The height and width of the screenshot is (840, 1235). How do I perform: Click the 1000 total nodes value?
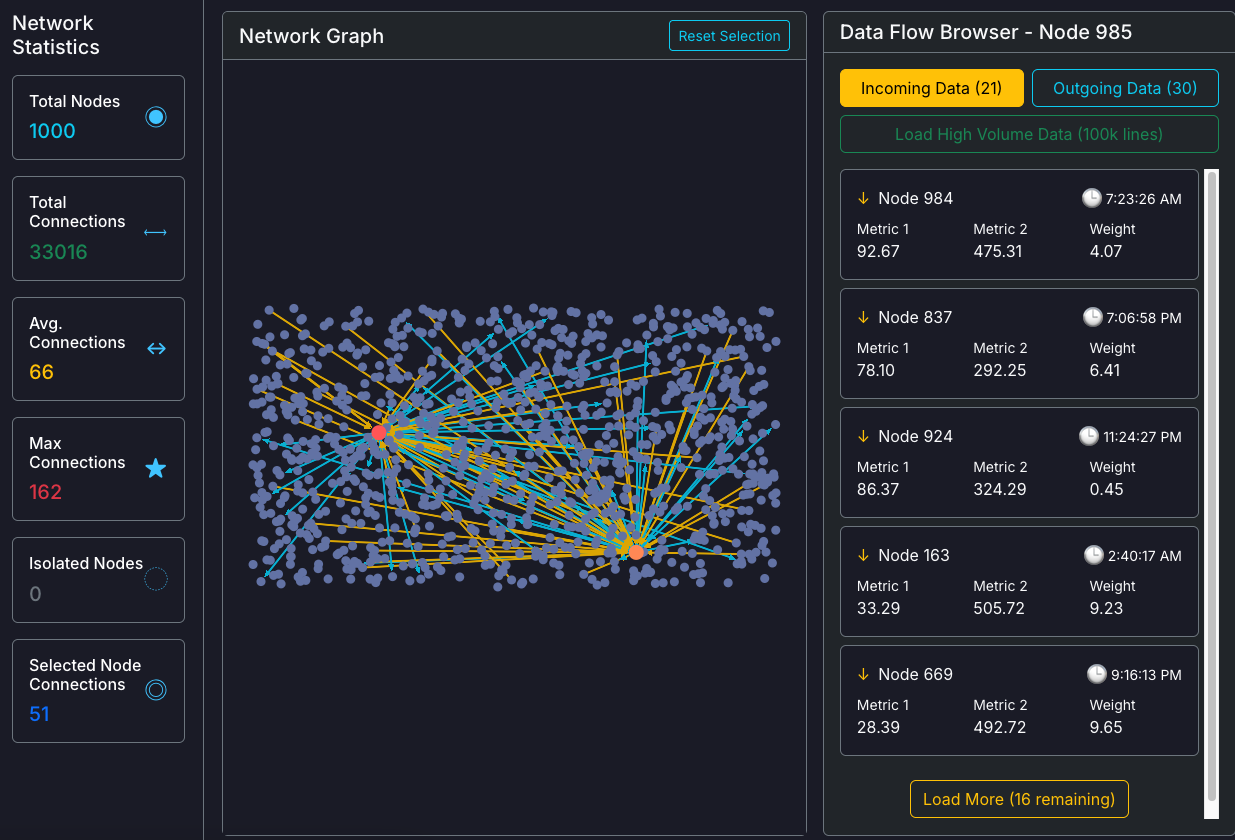click(52, 131)
